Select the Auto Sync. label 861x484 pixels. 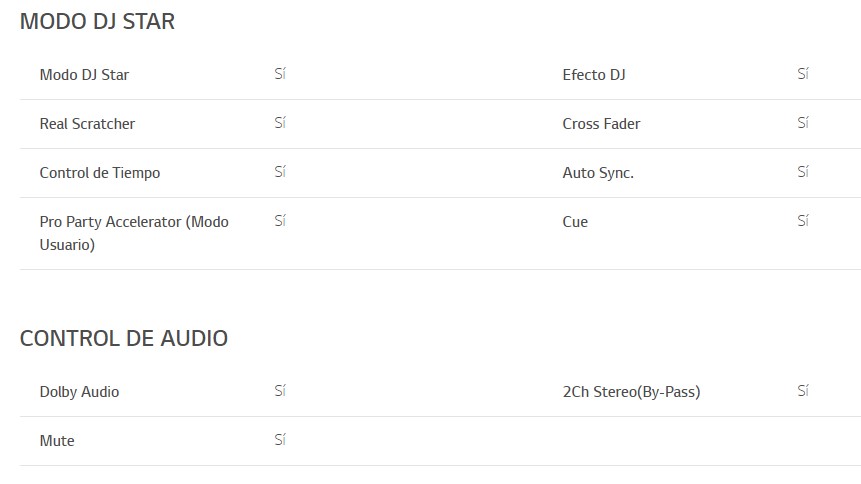coord(598,173)
